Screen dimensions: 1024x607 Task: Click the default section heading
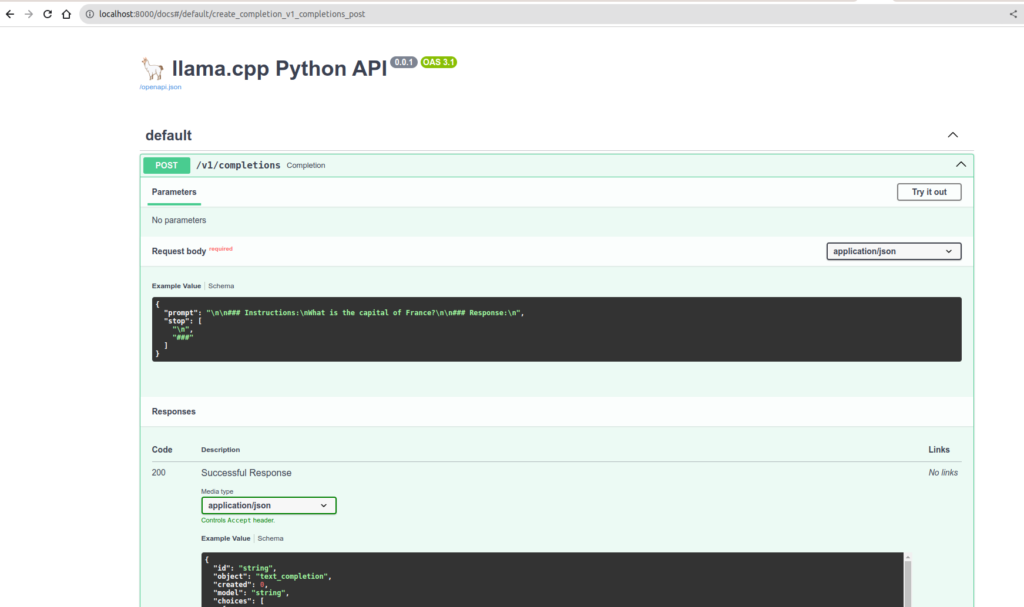(168, 135)
